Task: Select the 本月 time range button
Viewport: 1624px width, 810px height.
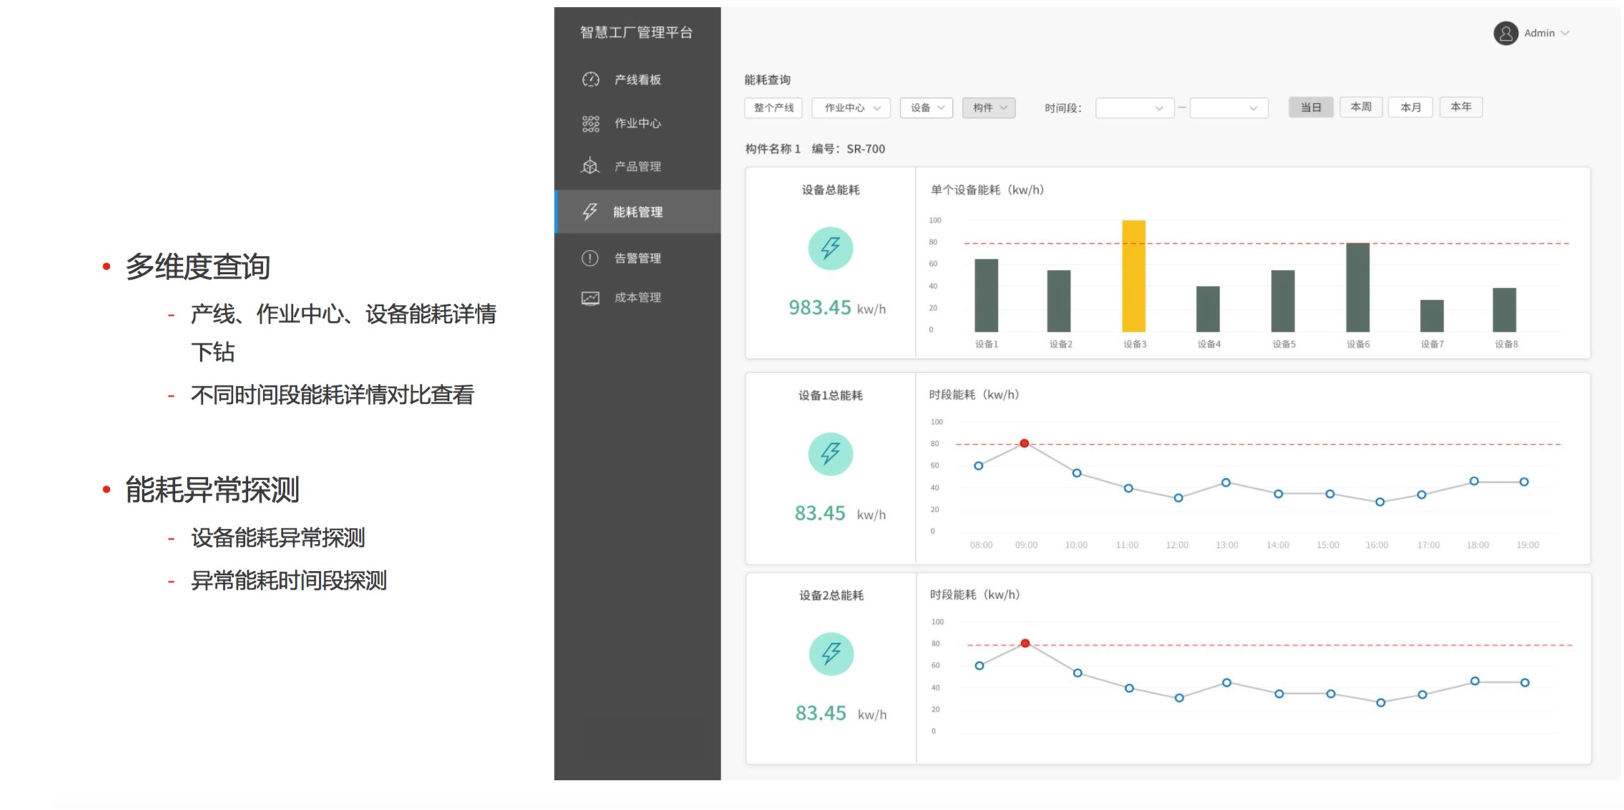Action: [1411, 107]
